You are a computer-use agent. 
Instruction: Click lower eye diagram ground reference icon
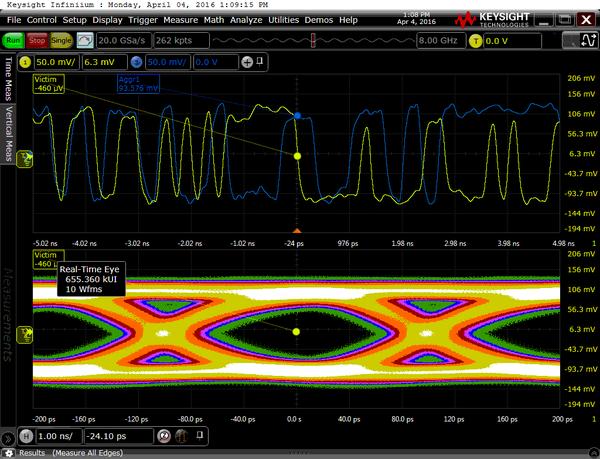pyautogui.click(x=24, y=335)
